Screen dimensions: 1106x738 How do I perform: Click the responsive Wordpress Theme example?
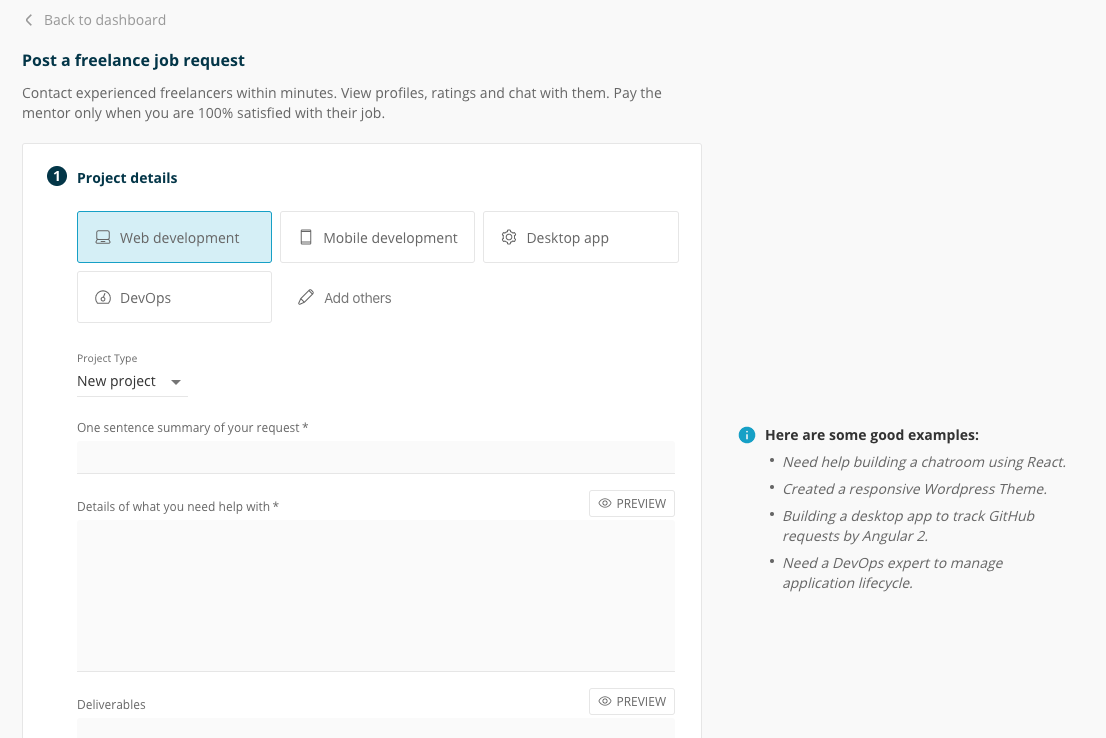[915, 489]
